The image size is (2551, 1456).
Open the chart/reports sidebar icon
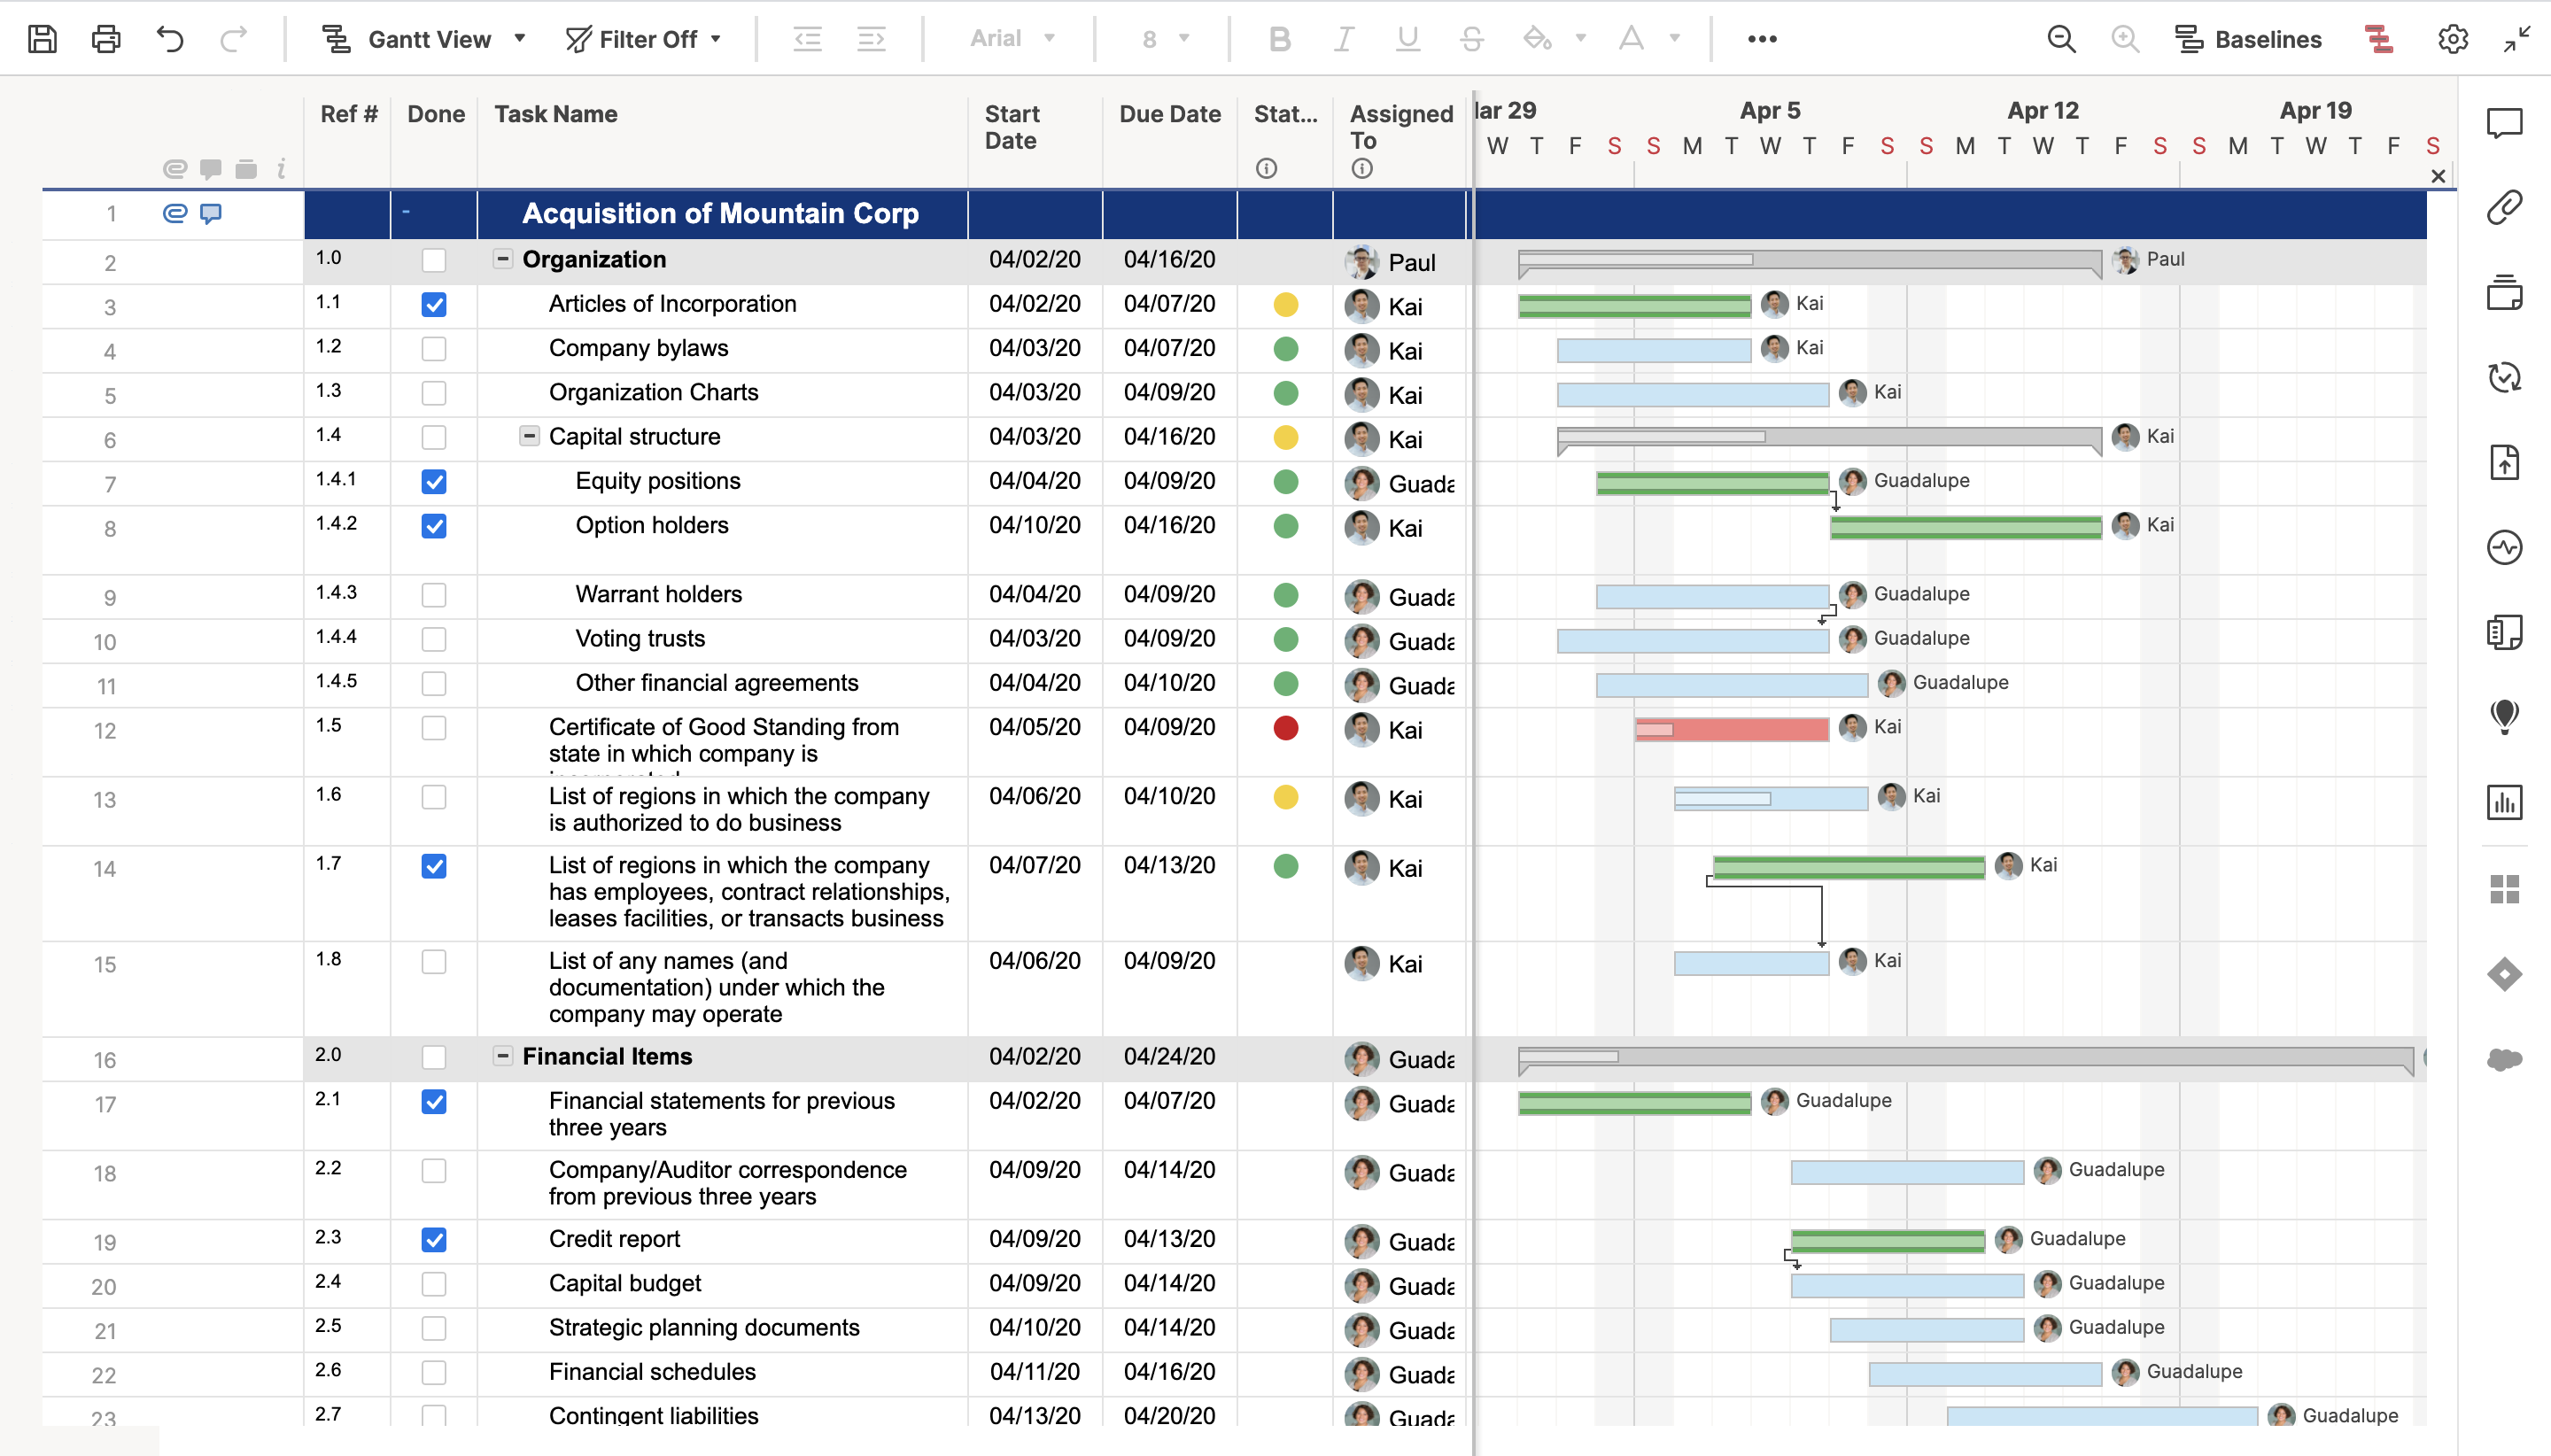coord(2504,802)
